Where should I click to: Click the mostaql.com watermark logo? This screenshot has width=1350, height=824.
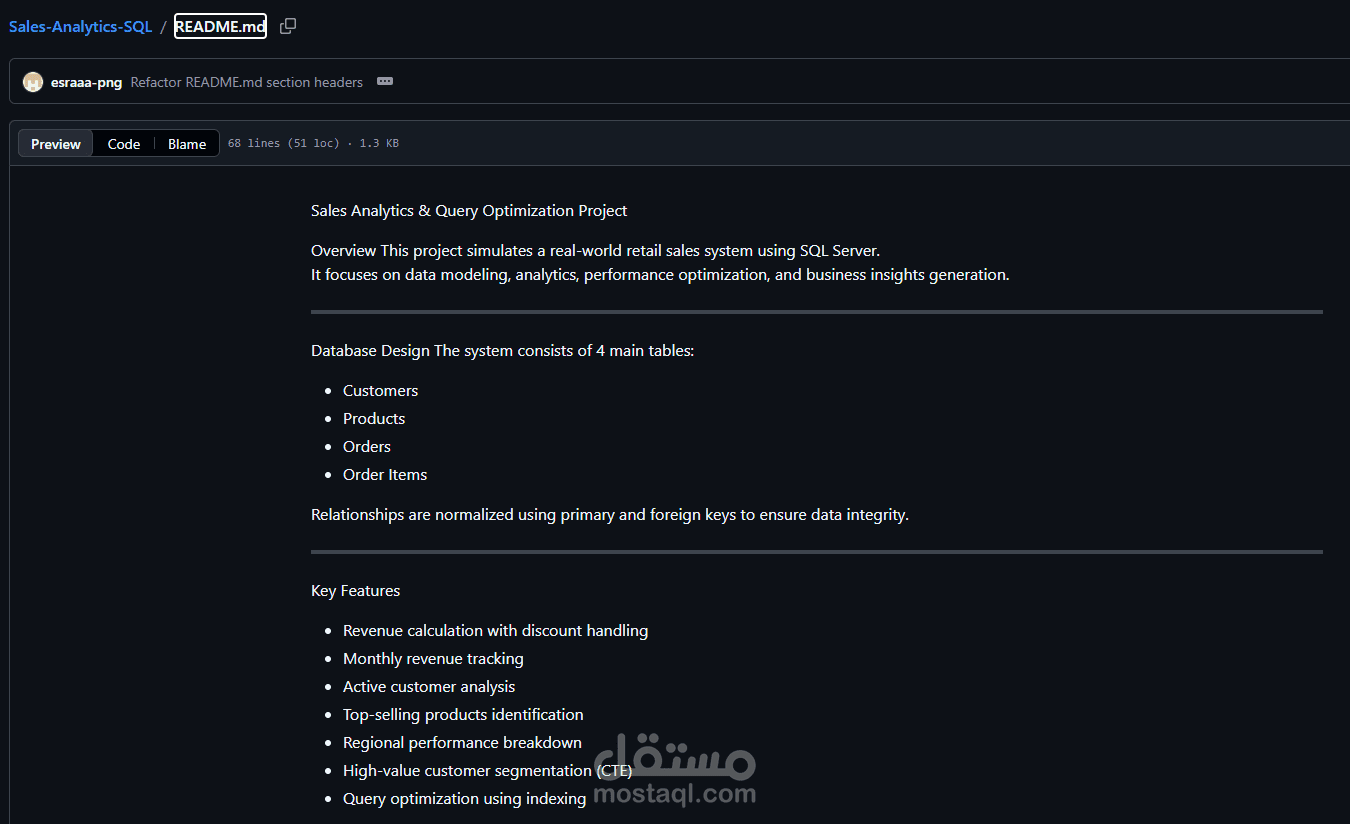(675, 770)
